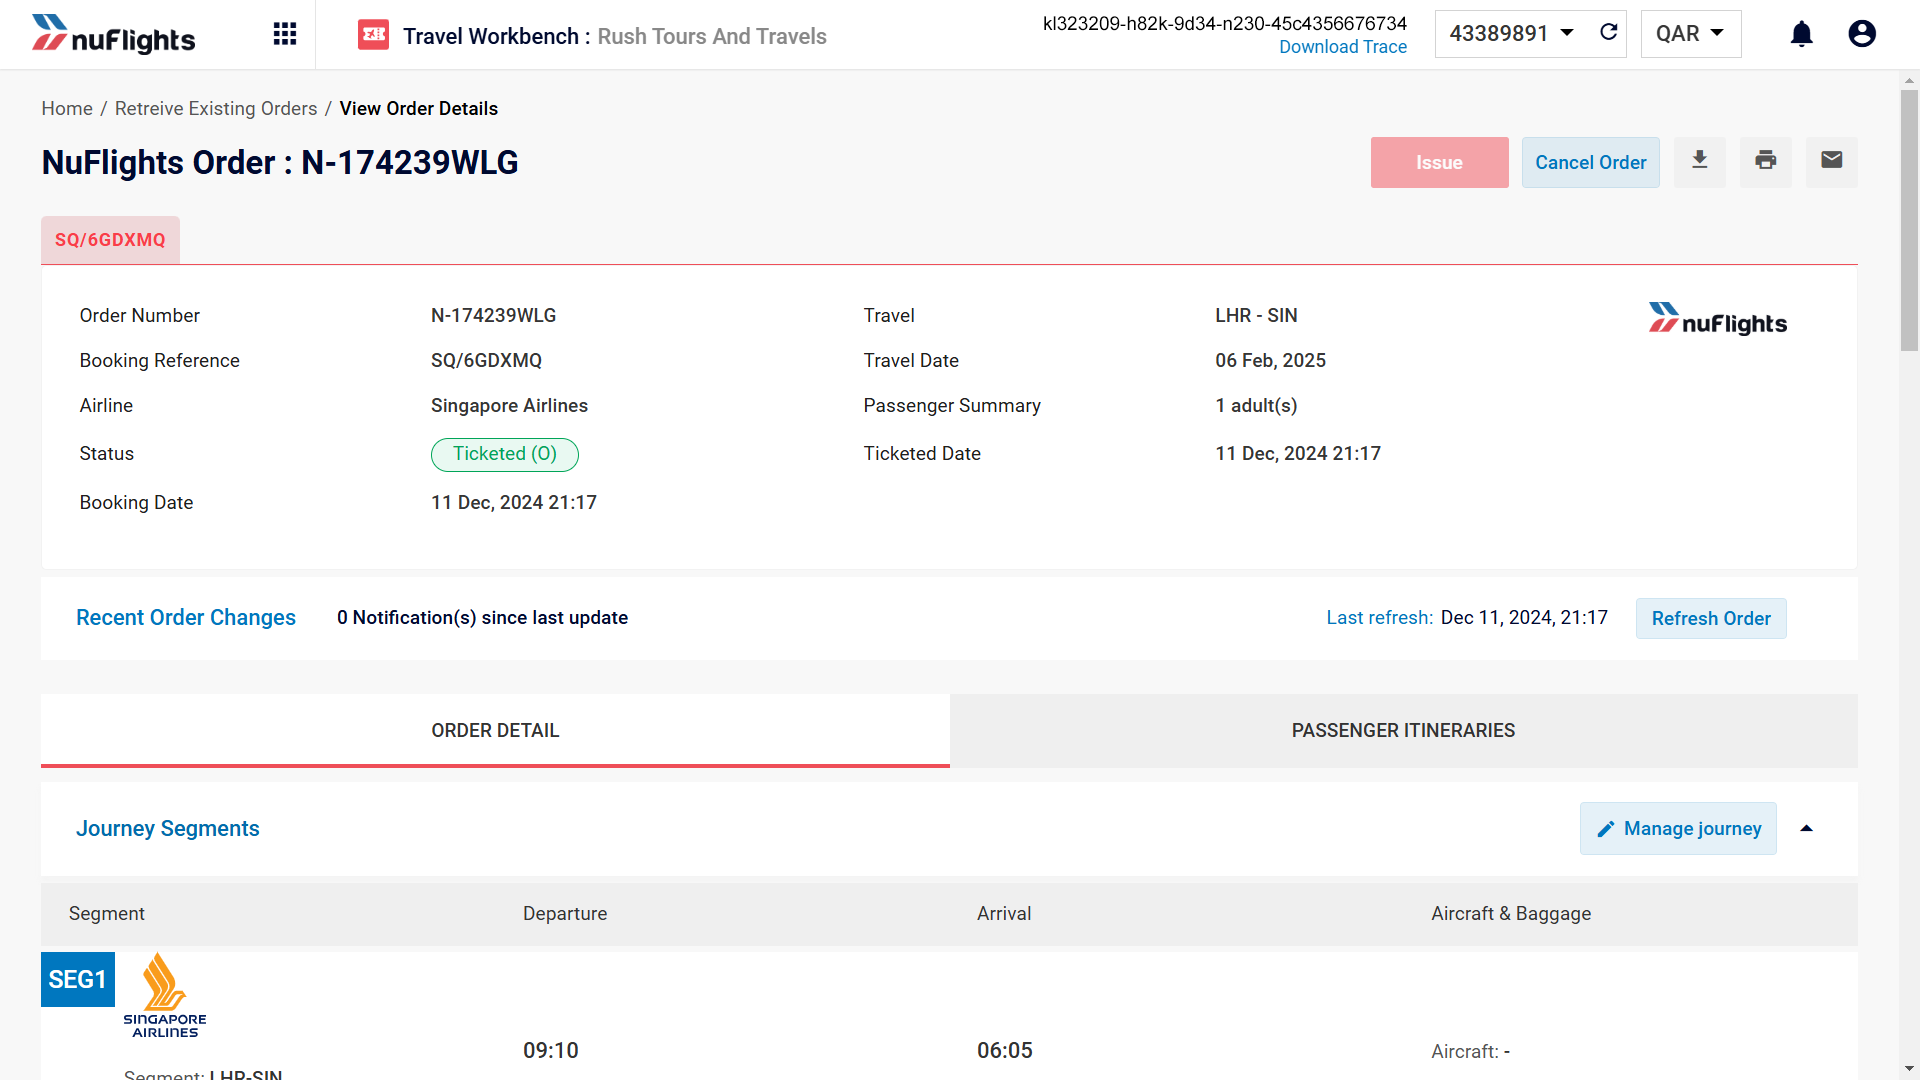Open the 43389891 agency dropdown

pos(1511,34)
